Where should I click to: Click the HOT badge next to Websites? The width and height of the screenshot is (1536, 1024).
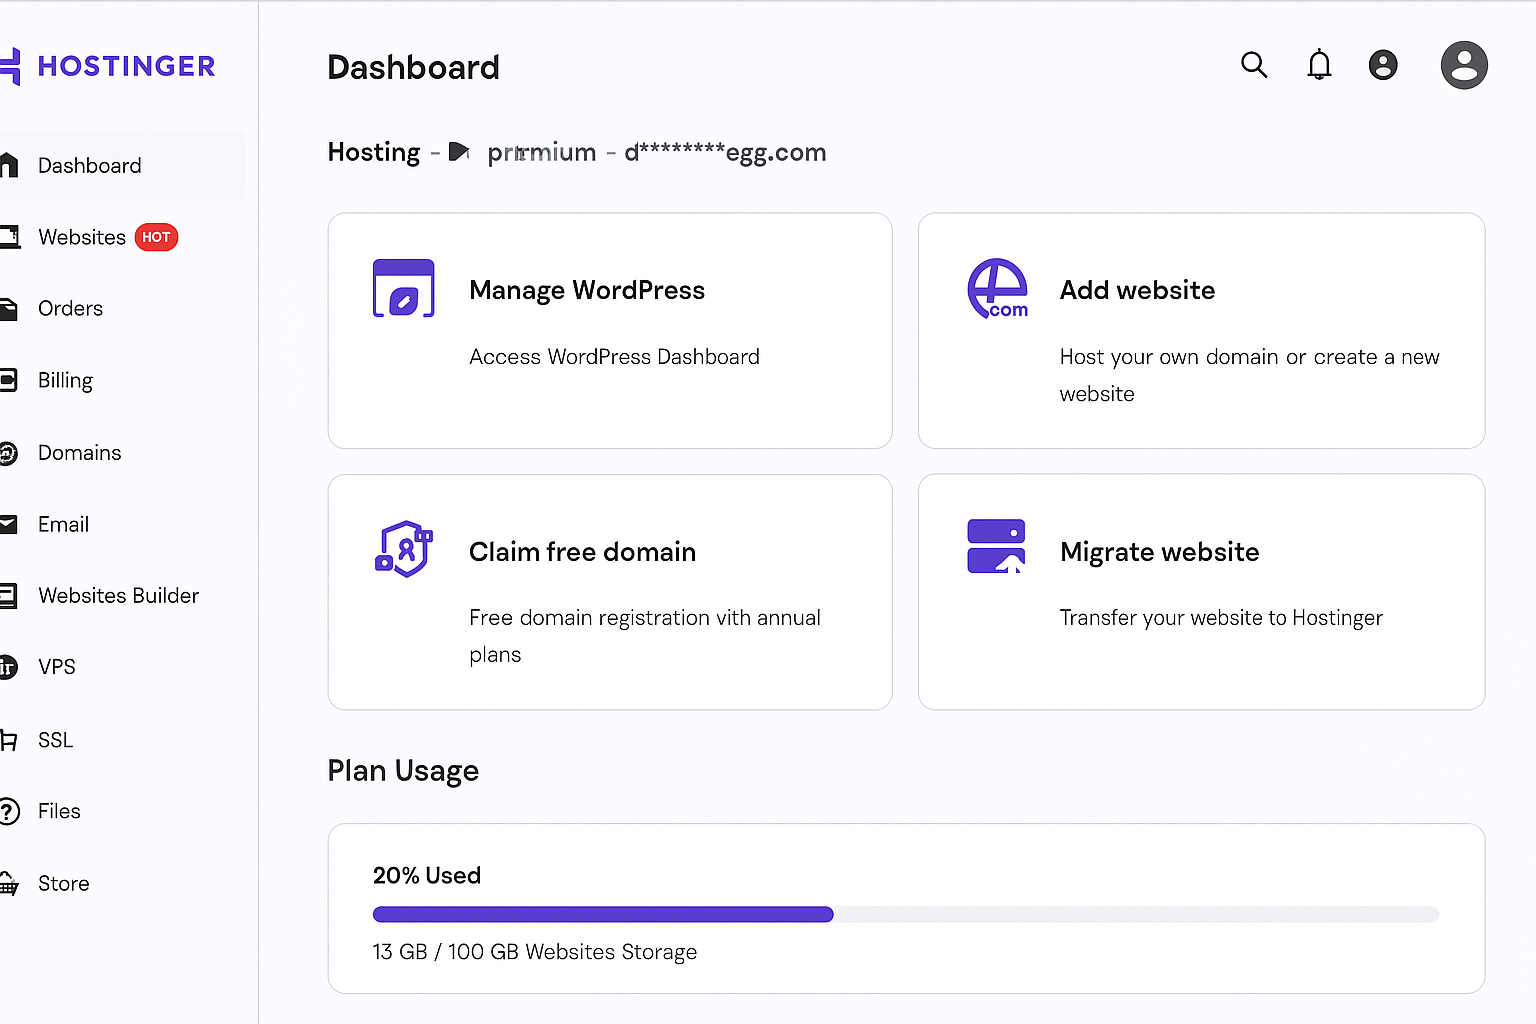click(156, 237)
